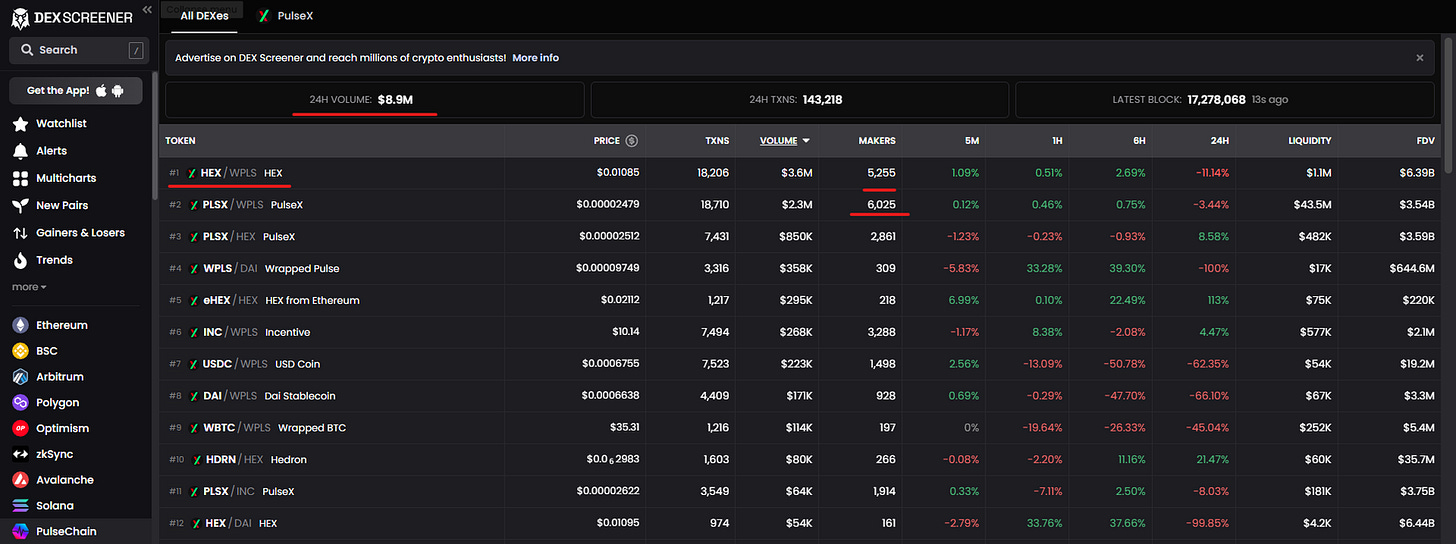The width and height of the screenshot is (1456, 544).
Task: Open the #11 PLSX / INC pair
Action: 800,492
